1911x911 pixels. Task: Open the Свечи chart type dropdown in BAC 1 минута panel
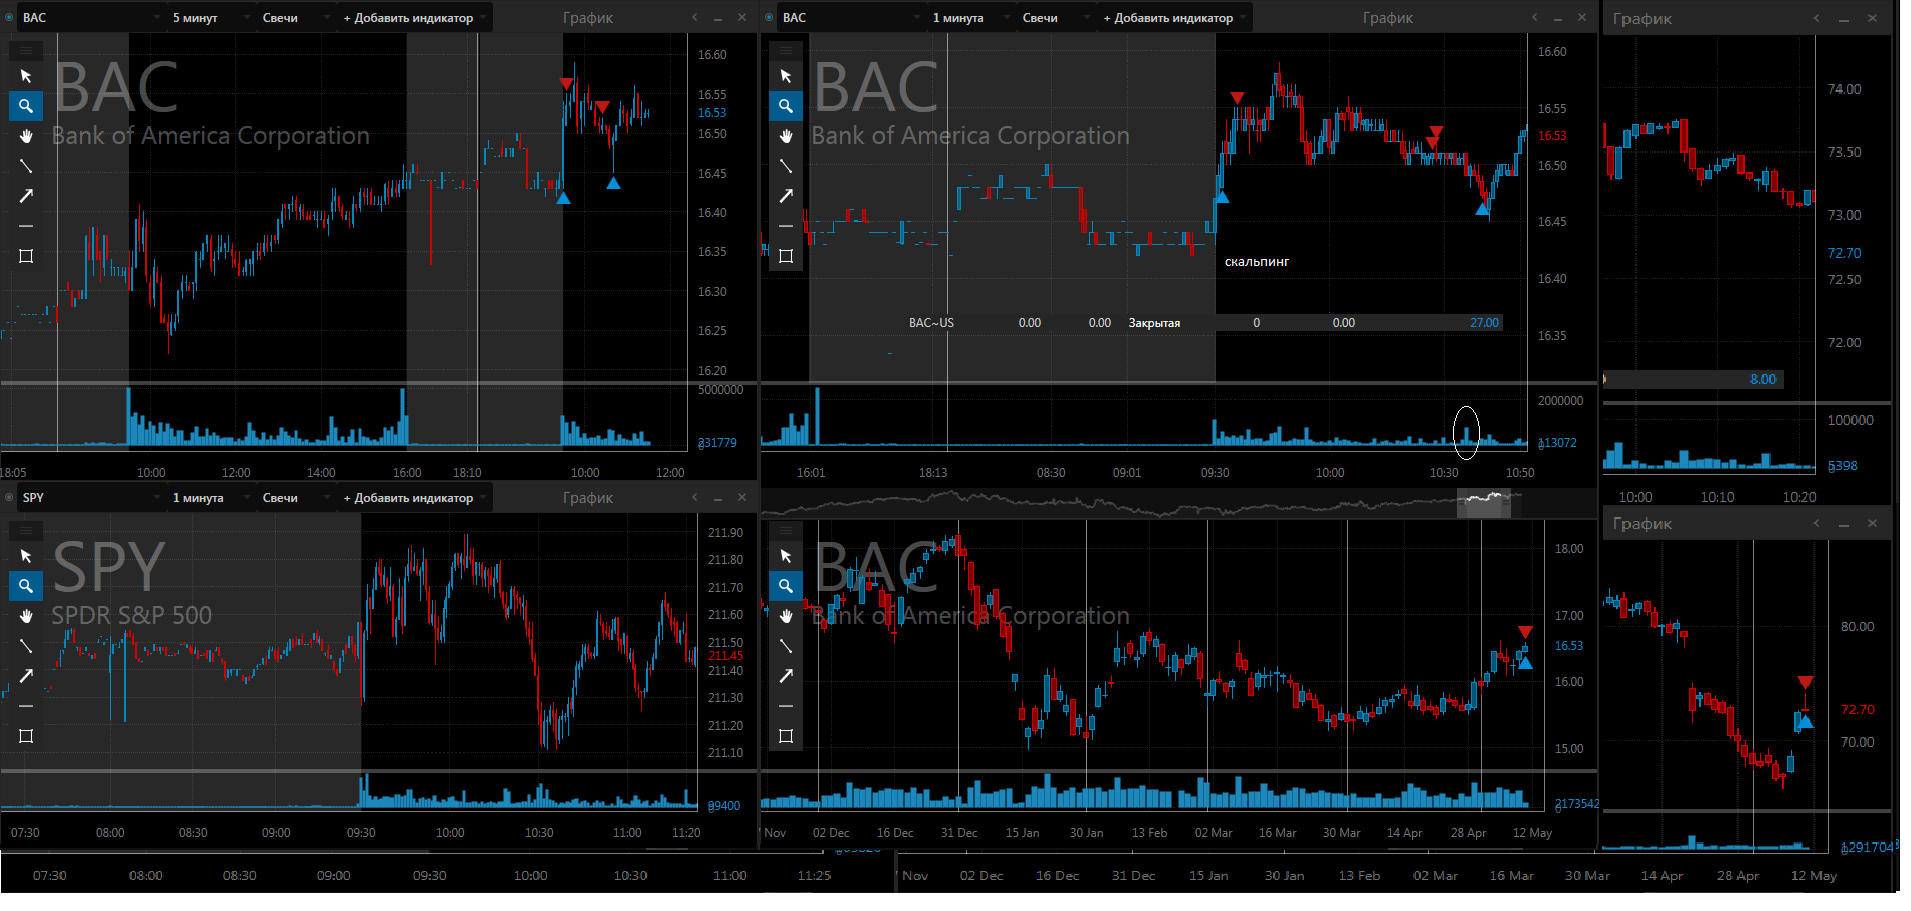pyautogui.click(x=1055, y=18)
